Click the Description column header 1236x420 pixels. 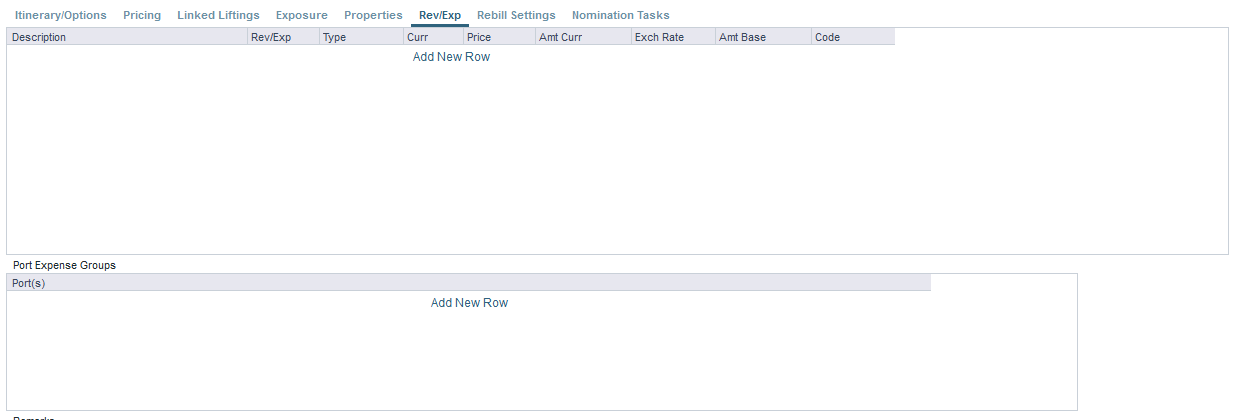(x=127, y=37)
